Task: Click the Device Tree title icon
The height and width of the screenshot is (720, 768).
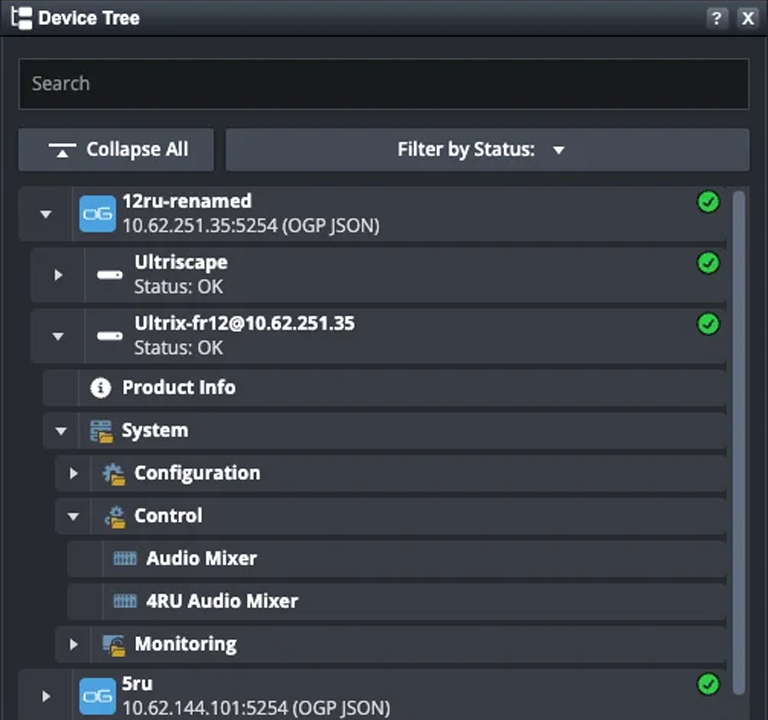Action: [x=22, y=18]
